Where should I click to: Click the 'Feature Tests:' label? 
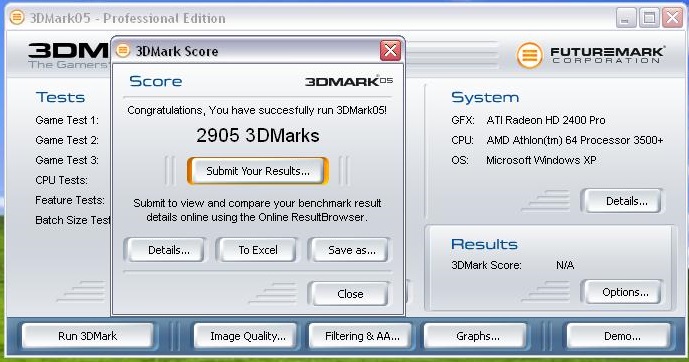coord(70,200)
